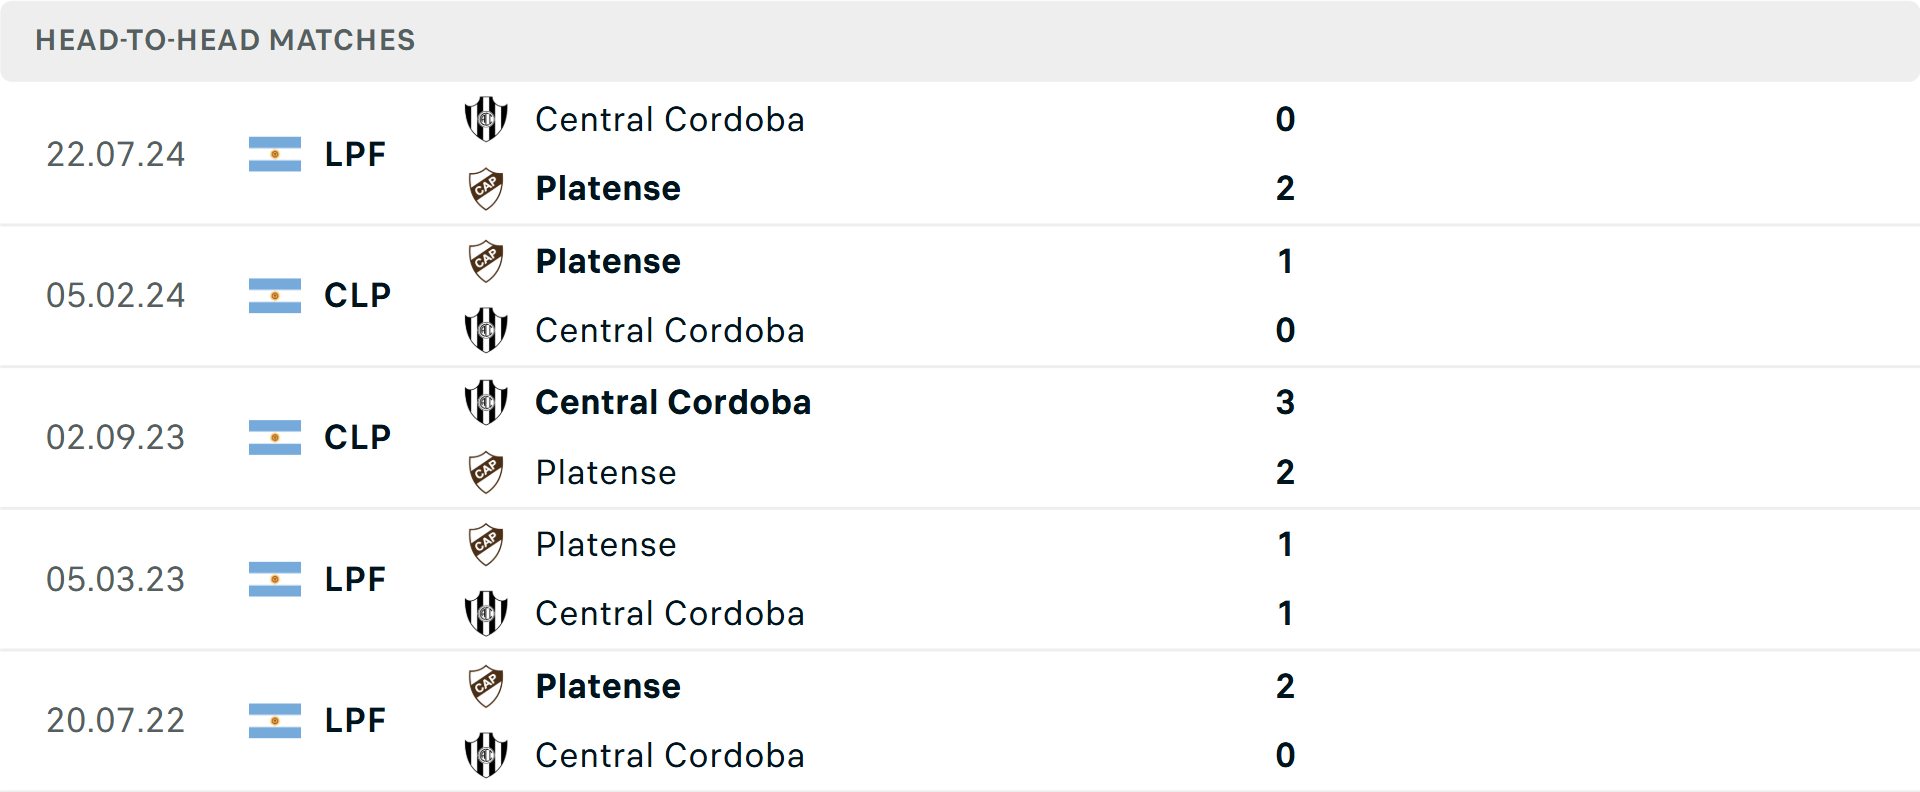Select the date 22.07.24
Viewport: 1920px width, 792px height.
pyautogui.click(x=115, y=154)
